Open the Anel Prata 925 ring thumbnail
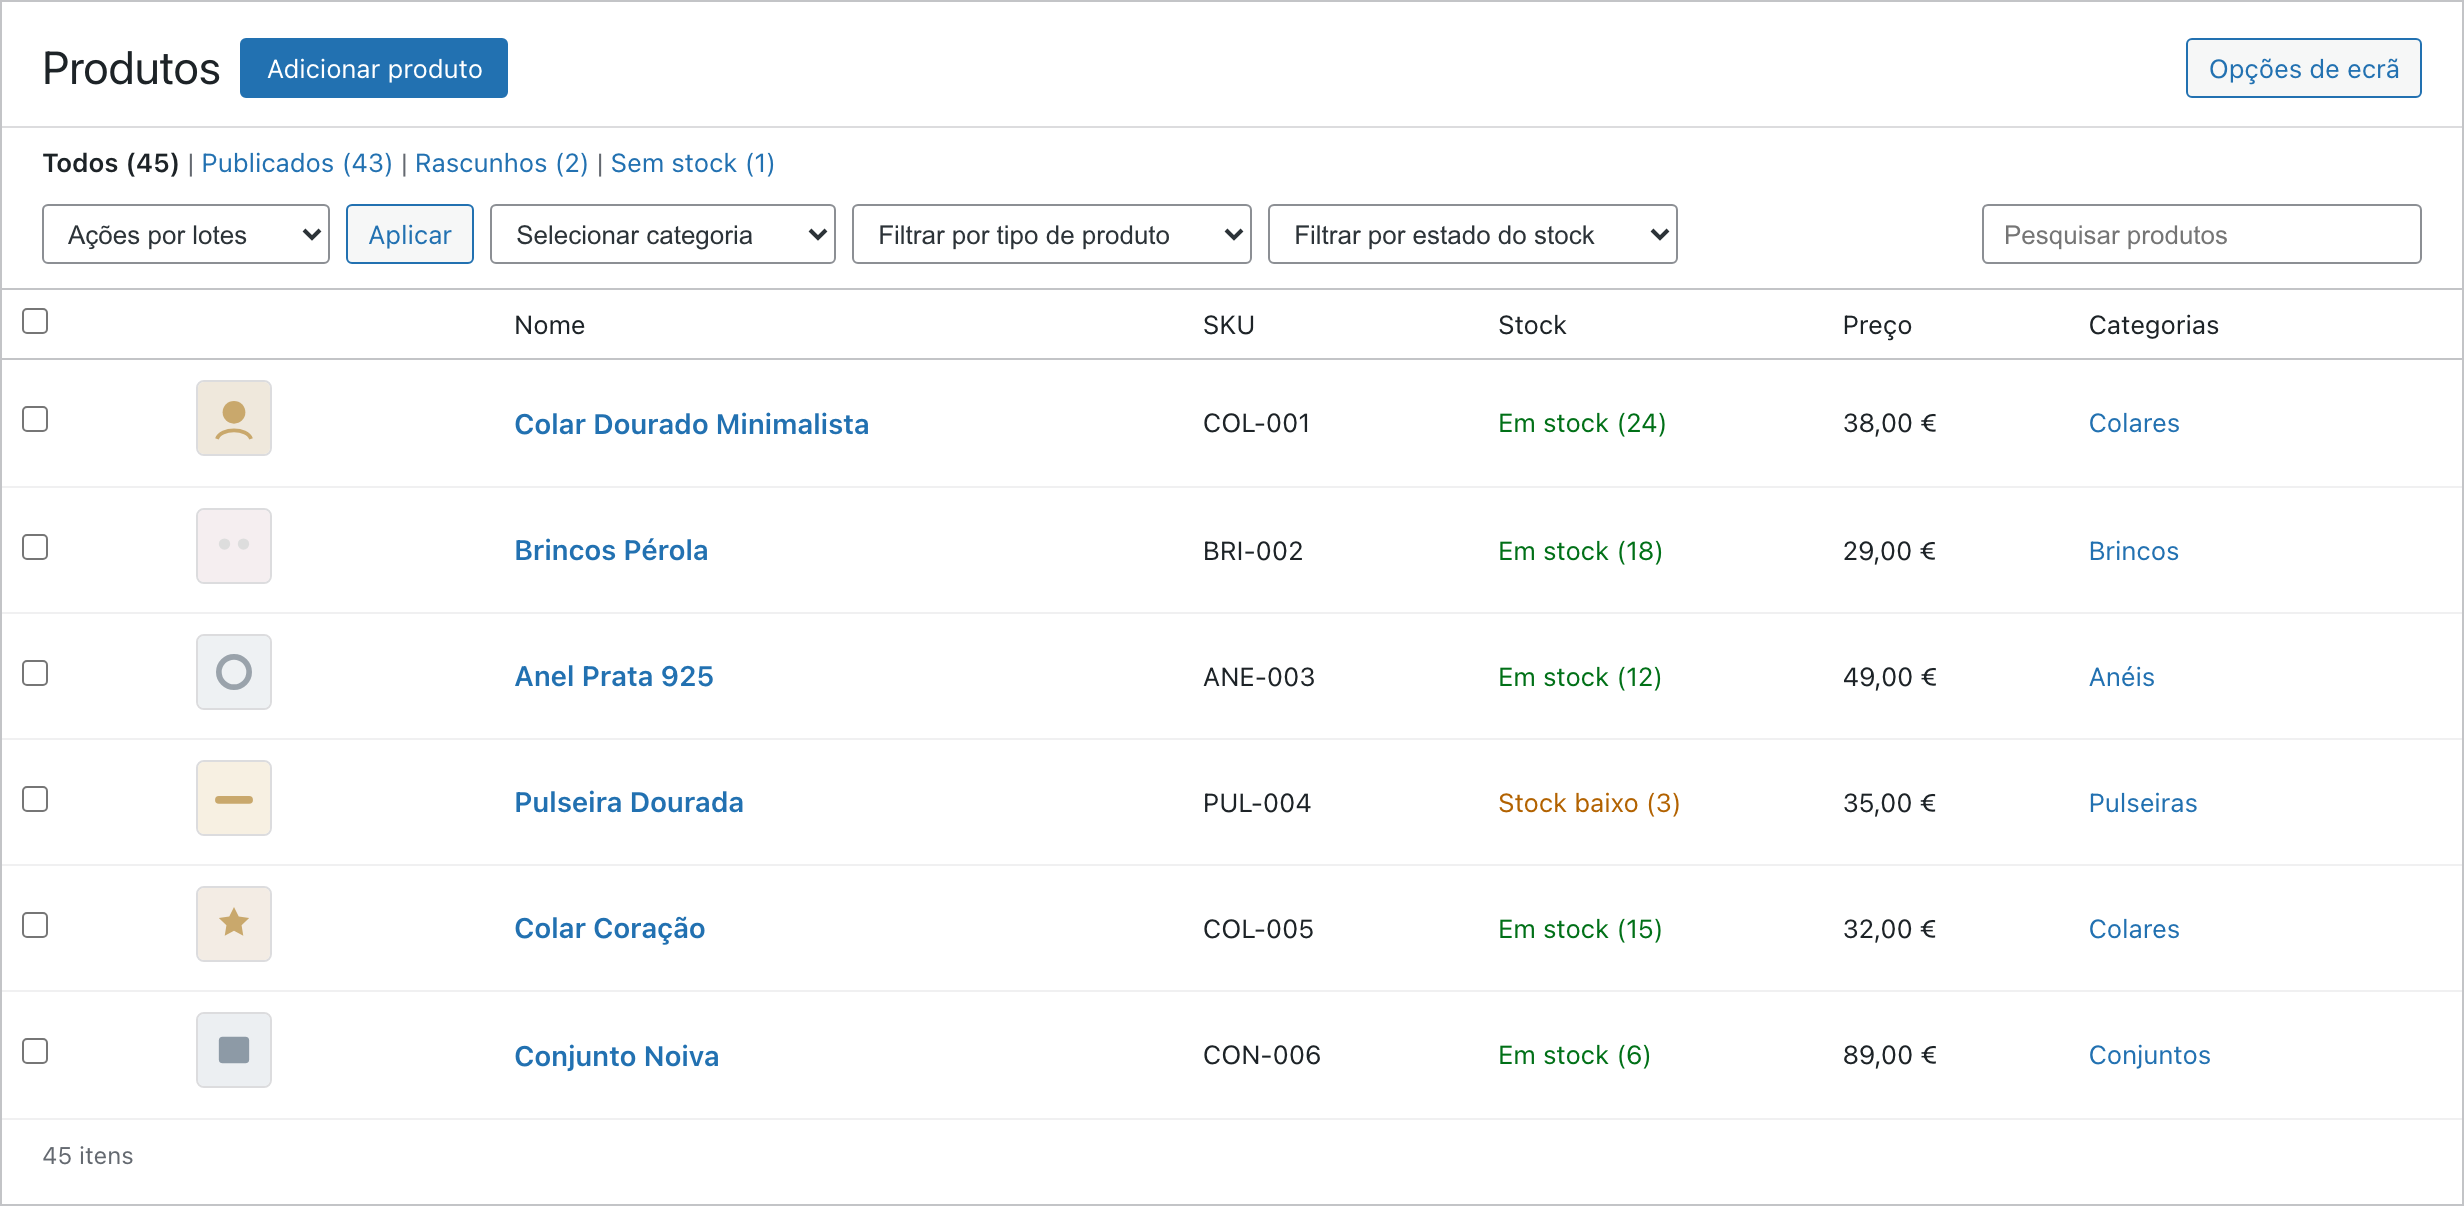 [x=234, y=672]
